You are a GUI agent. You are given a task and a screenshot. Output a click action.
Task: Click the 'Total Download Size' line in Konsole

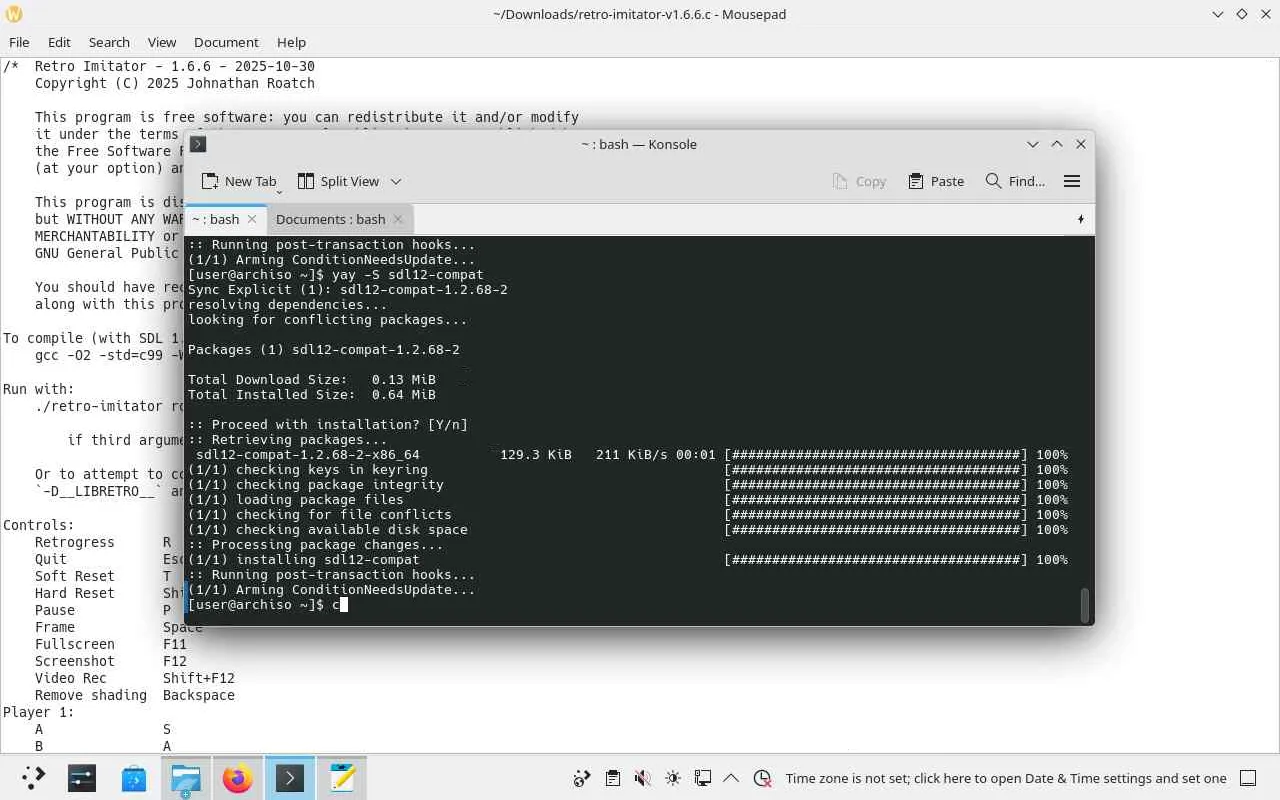[x=312, y=380]
